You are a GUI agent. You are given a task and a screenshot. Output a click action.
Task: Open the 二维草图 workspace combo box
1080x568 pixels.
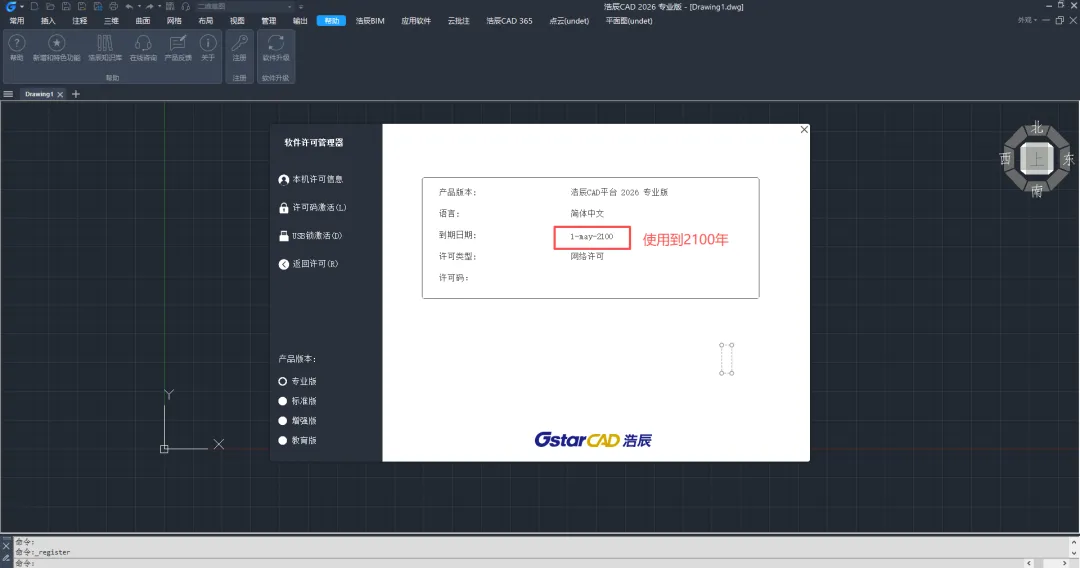pos(245,6)
